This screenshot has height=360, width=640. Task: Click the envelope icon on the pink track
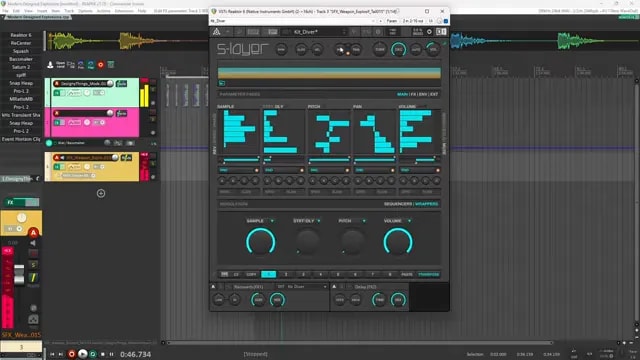pos(74,122)
